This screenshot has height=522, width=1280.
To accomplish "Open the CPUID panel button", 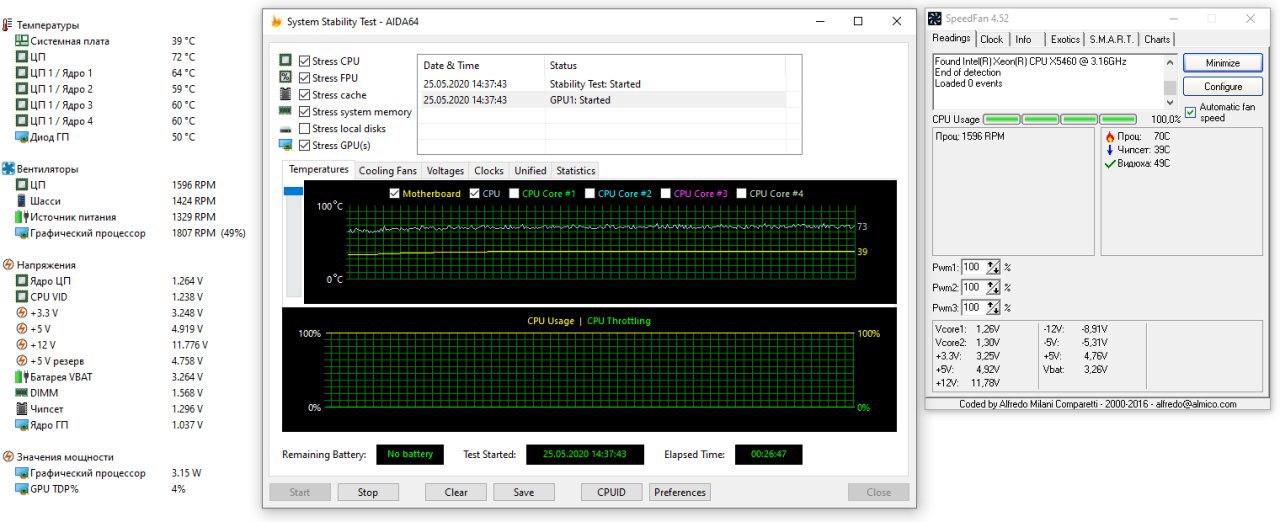I will [611, 492].
